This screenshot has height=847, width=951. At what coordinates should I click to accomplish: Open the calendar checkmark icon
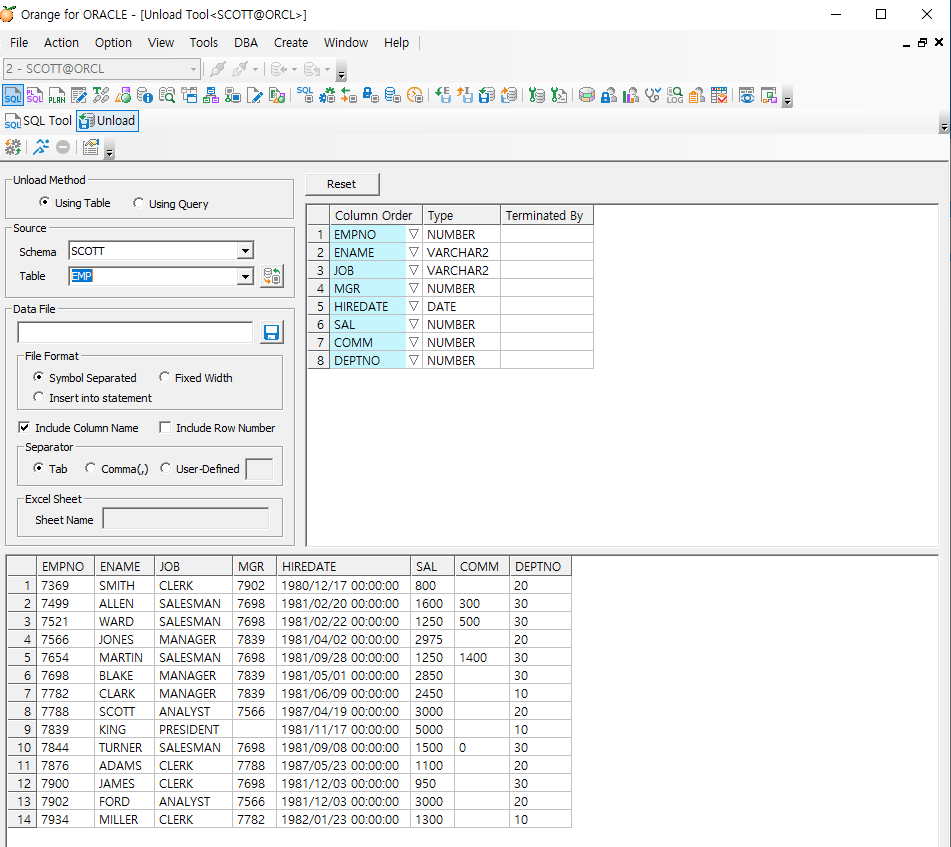(719, 95)
